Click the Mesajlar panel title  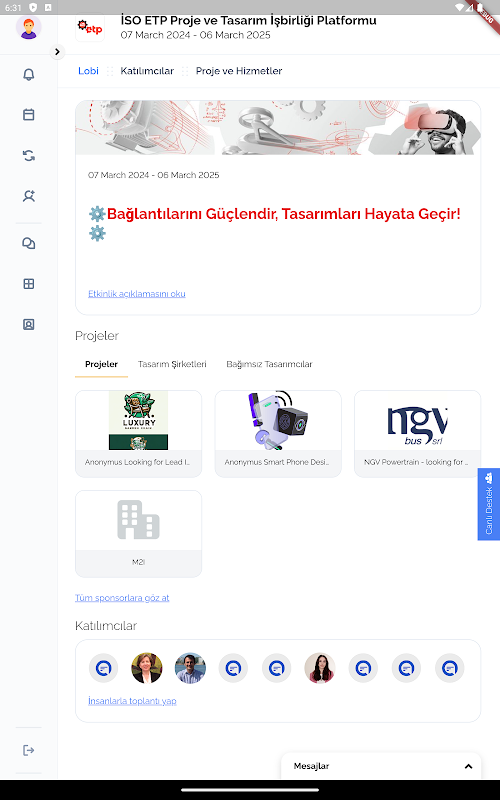click(x=311, y=766)
